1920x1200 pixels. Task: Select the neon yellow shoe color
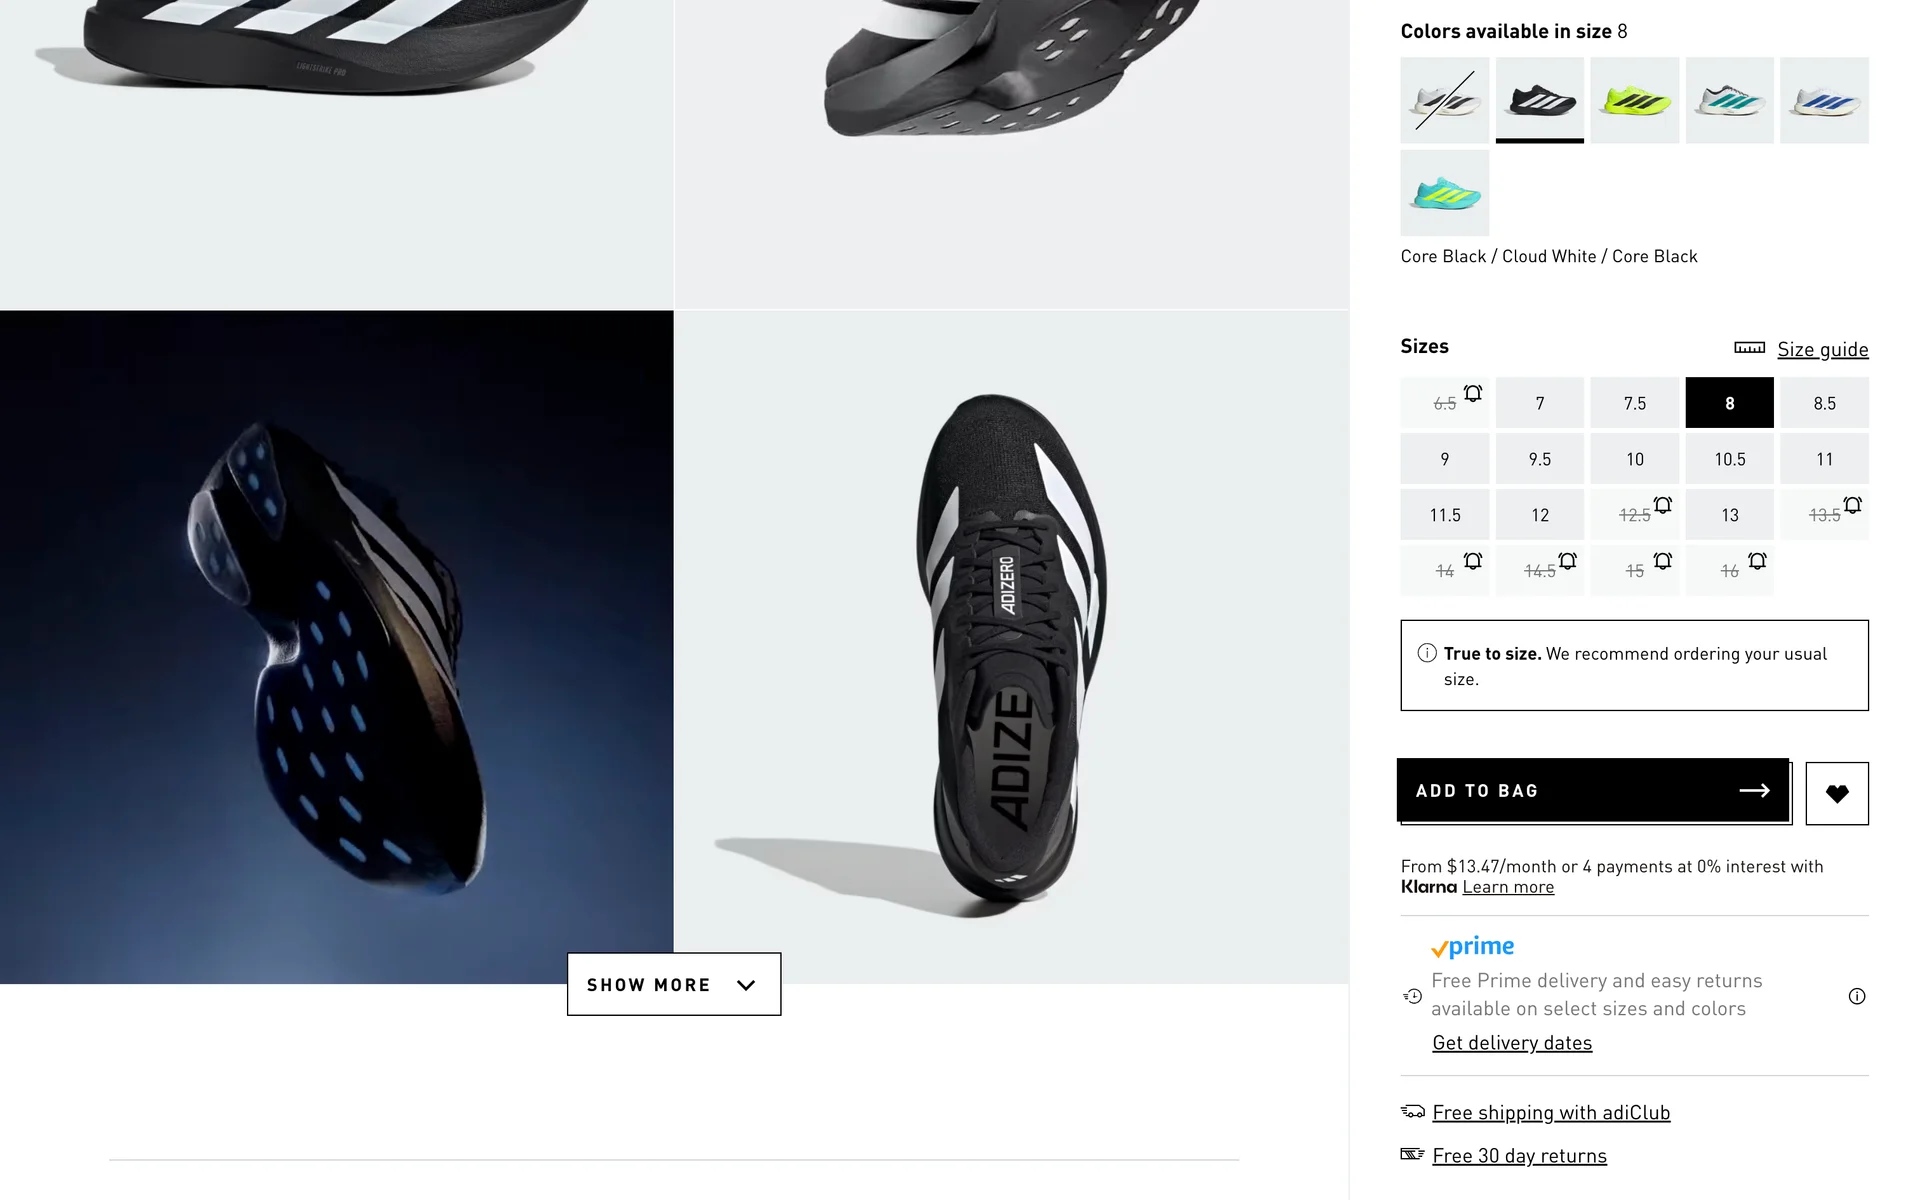coord(1634,100)
